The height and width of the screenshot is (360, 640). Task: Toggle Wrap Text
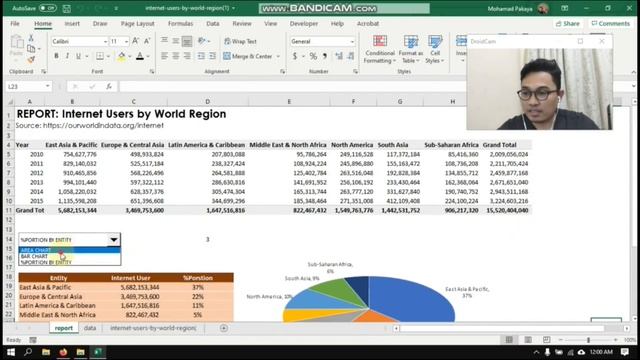pos(240,41)
